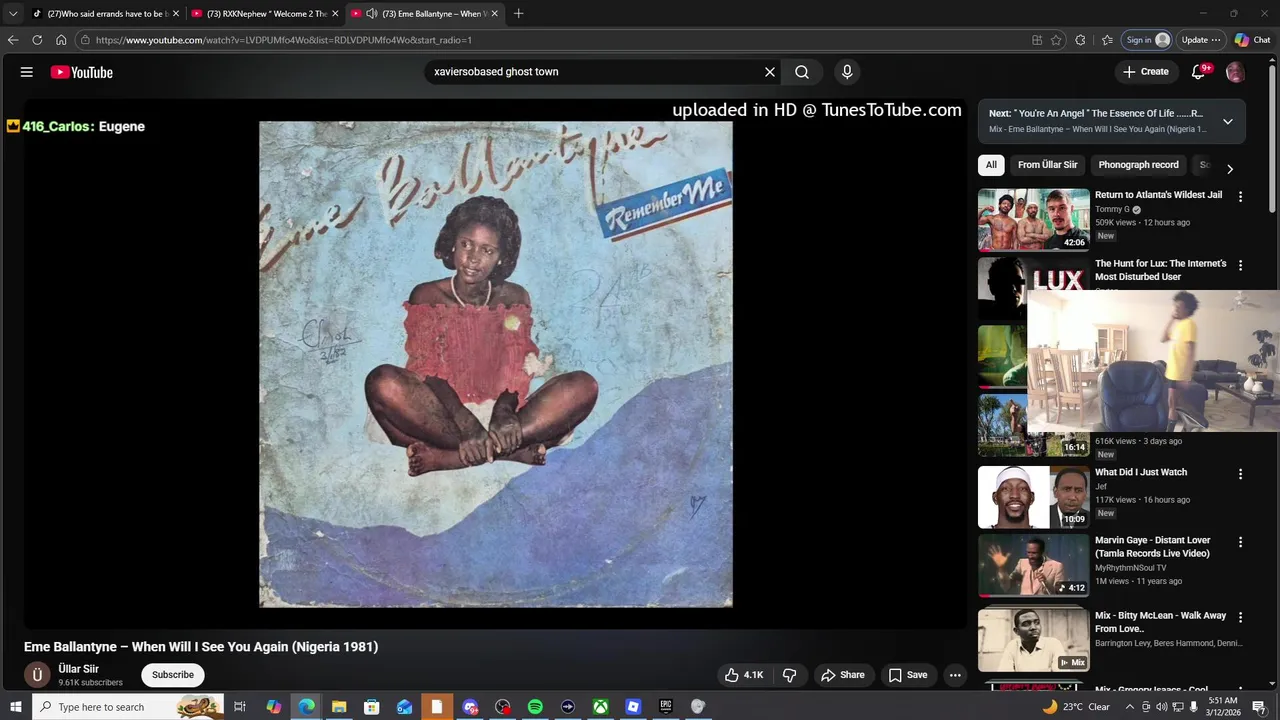1280x720 pixels.
Task: Share the Eme Ballantyne video
Action: [843, 675]
